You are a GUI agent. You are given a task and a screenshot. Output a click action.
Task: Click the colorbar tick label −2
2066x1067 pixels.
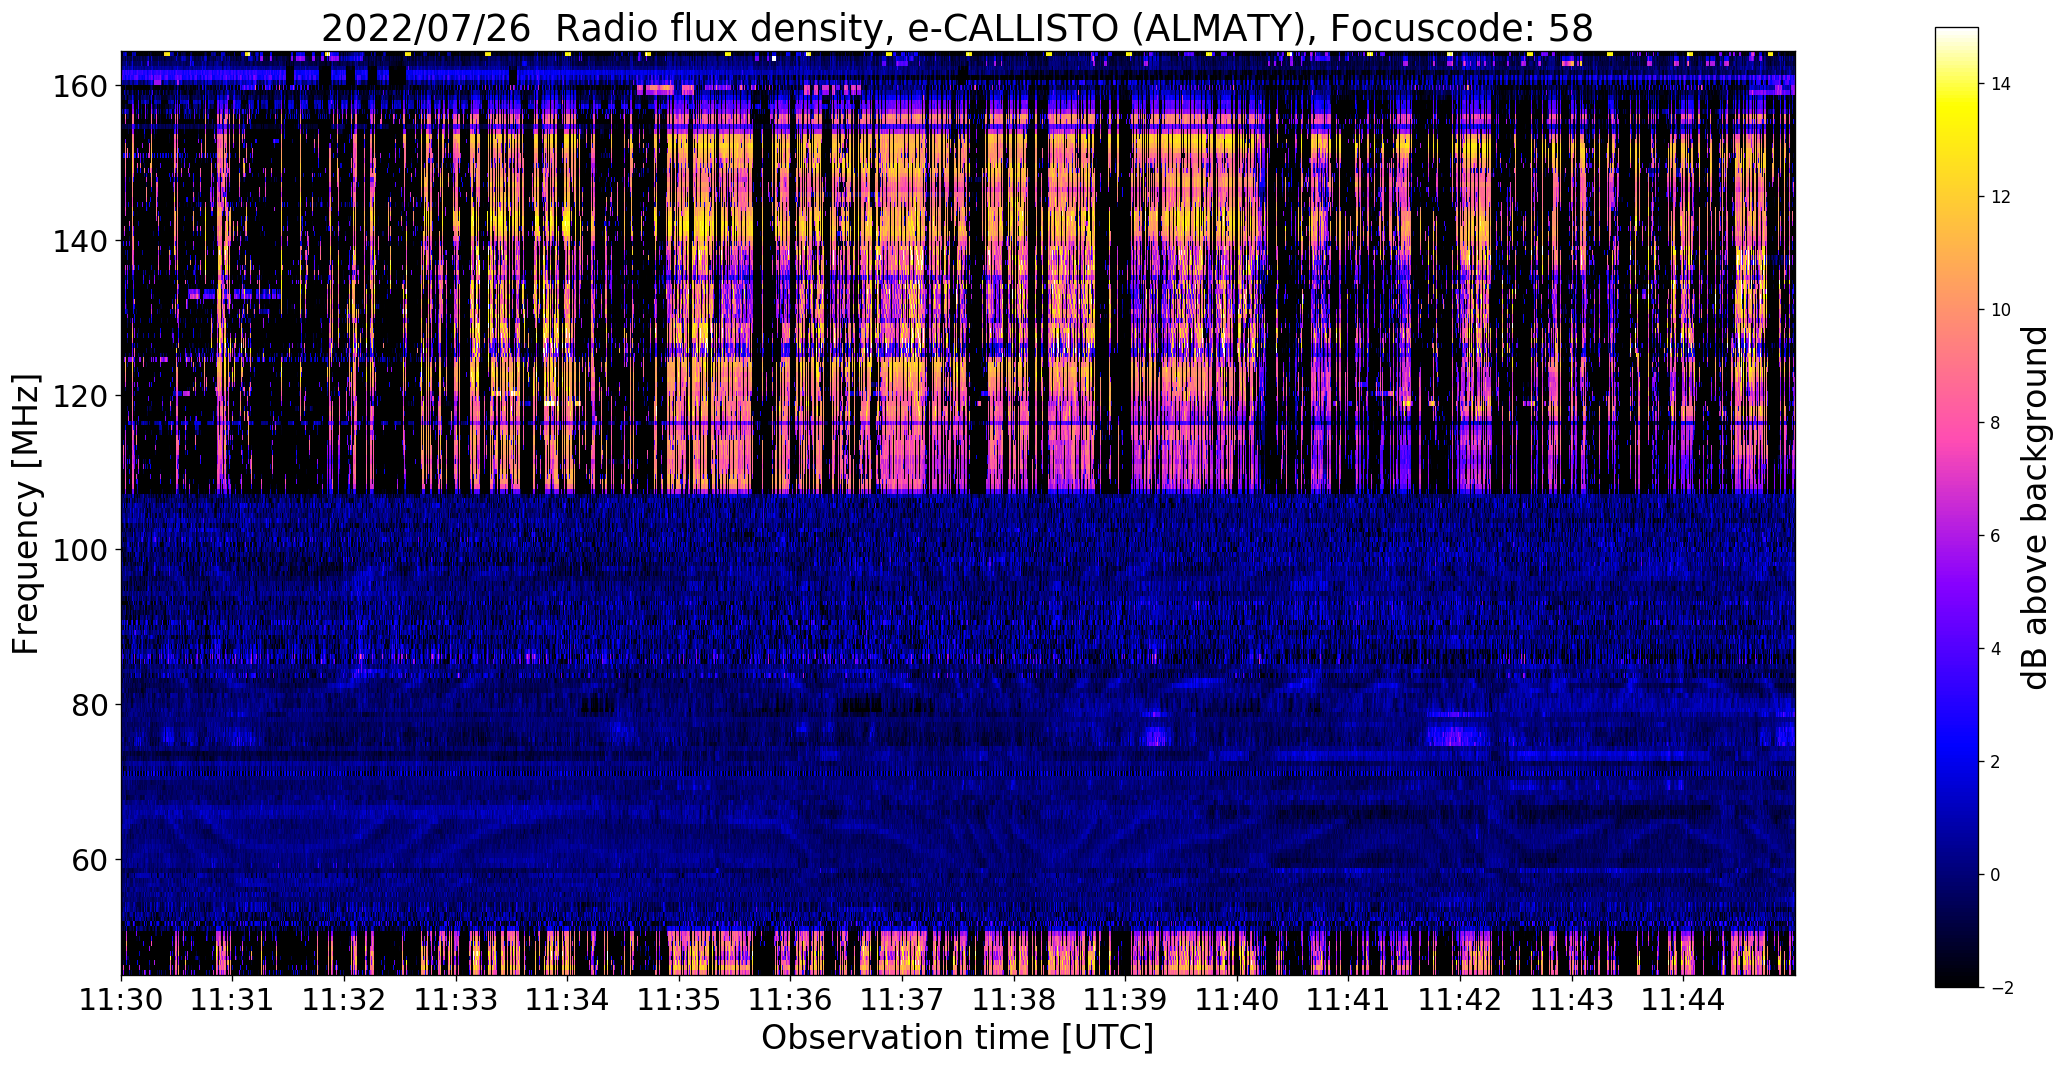click(x=2002, y=988)
